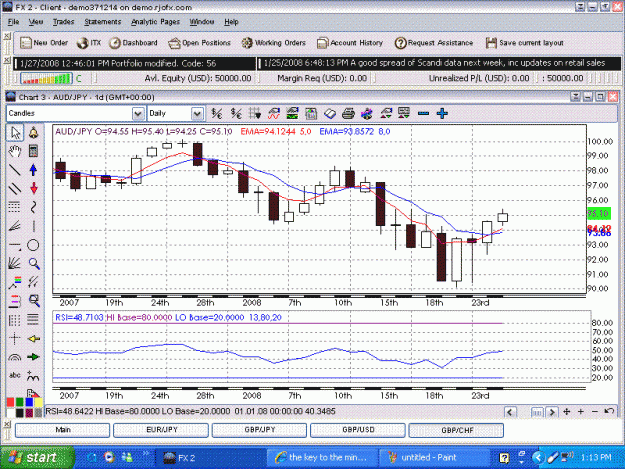Viewport: 625px width, 469px height.
Task: Click the green right arrow tool
Action: (33, 357)
